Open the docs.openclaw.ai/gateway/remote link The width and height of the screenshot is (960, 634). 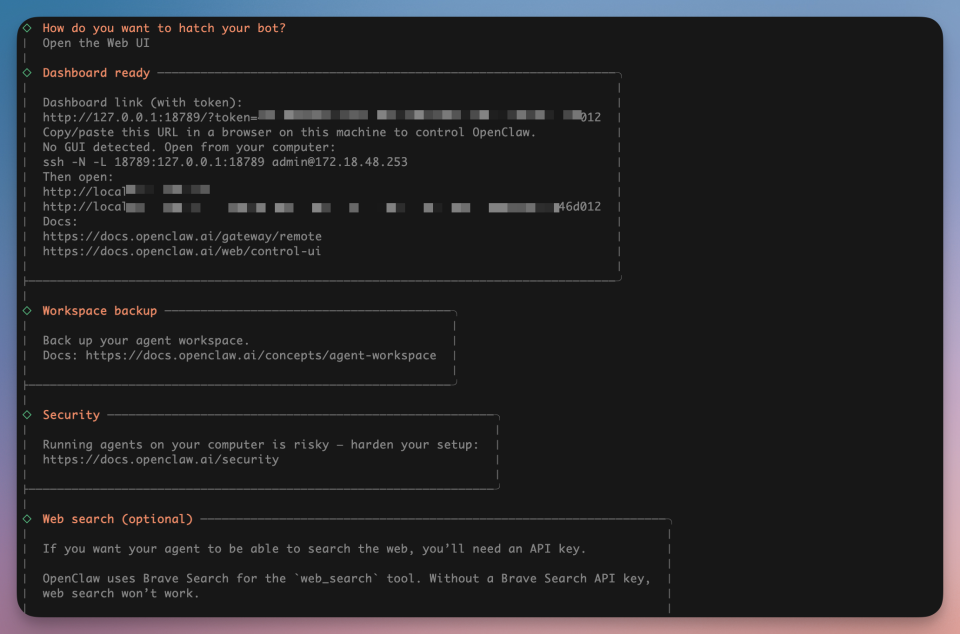[182, 236]
